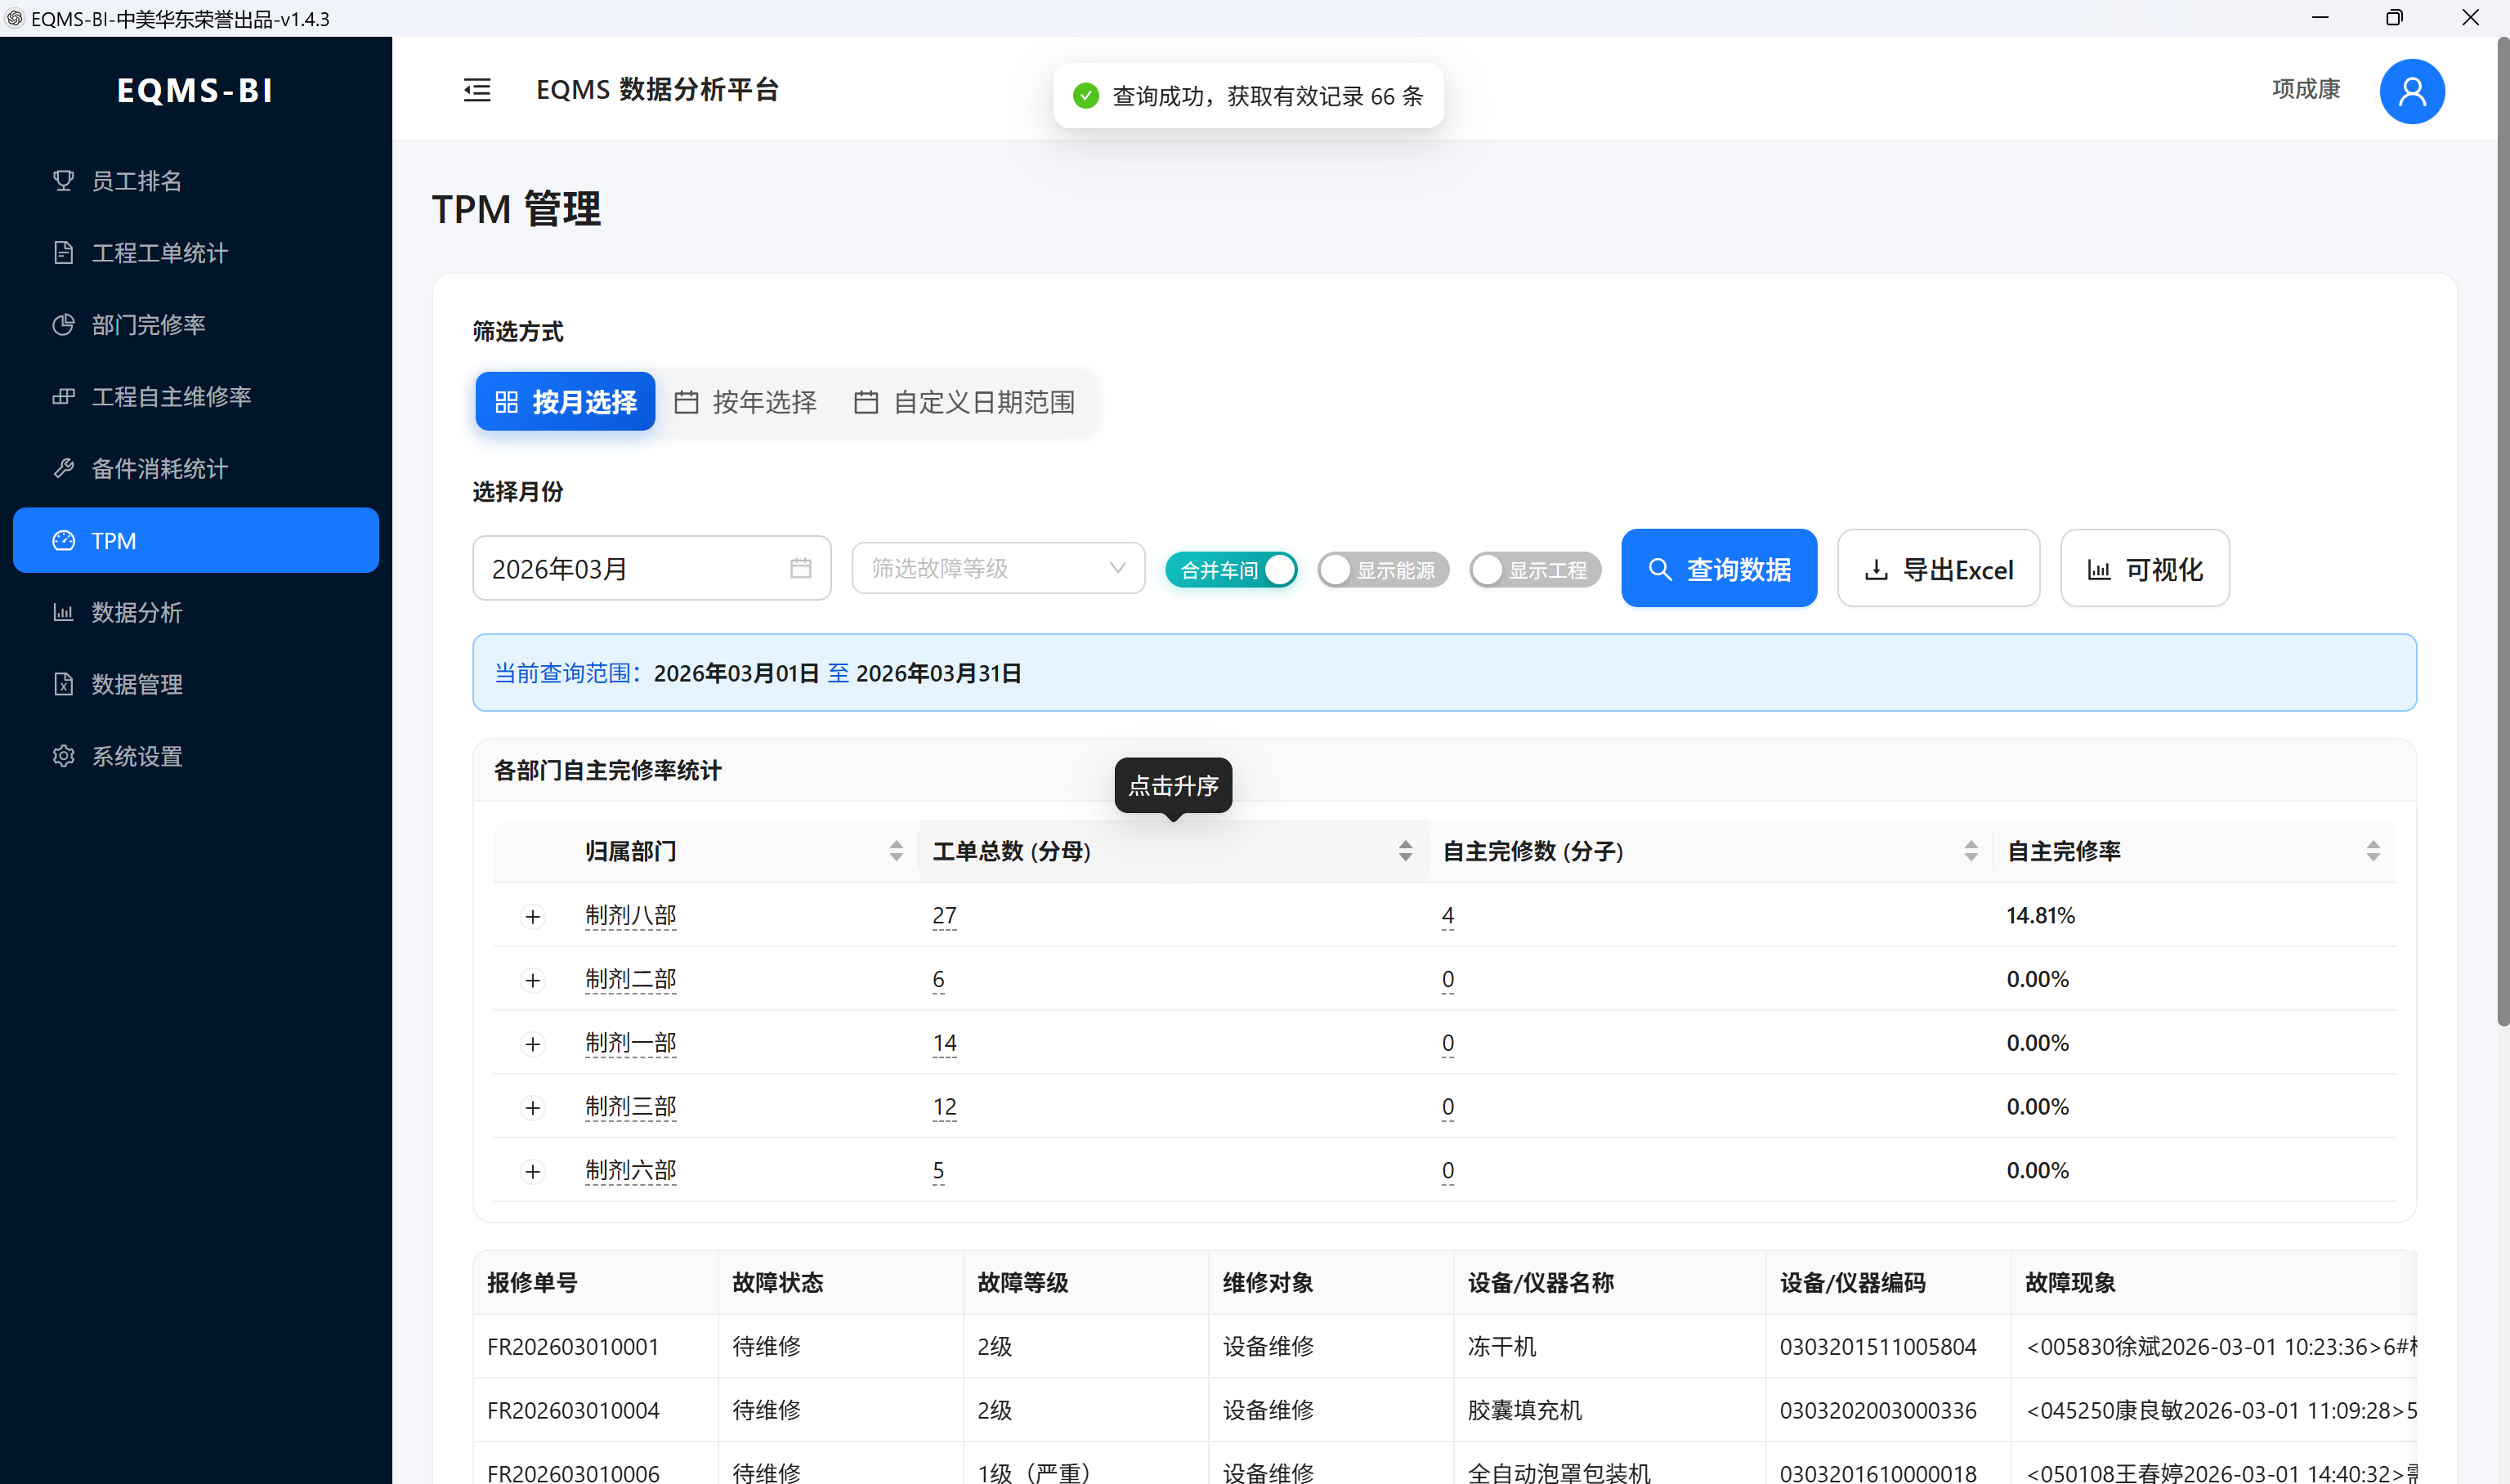Viewport: 2510px width, 1484px height.
Task: Go to 工程工单统计 page
Action: (196, 252)
